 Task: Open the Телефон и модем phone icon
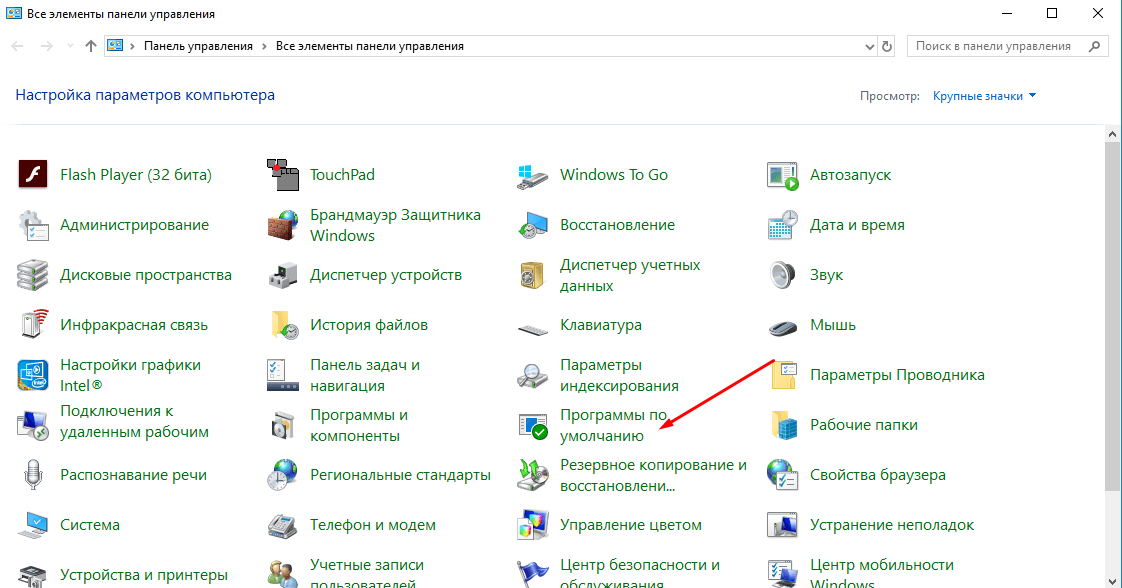(x=283, y=526)
